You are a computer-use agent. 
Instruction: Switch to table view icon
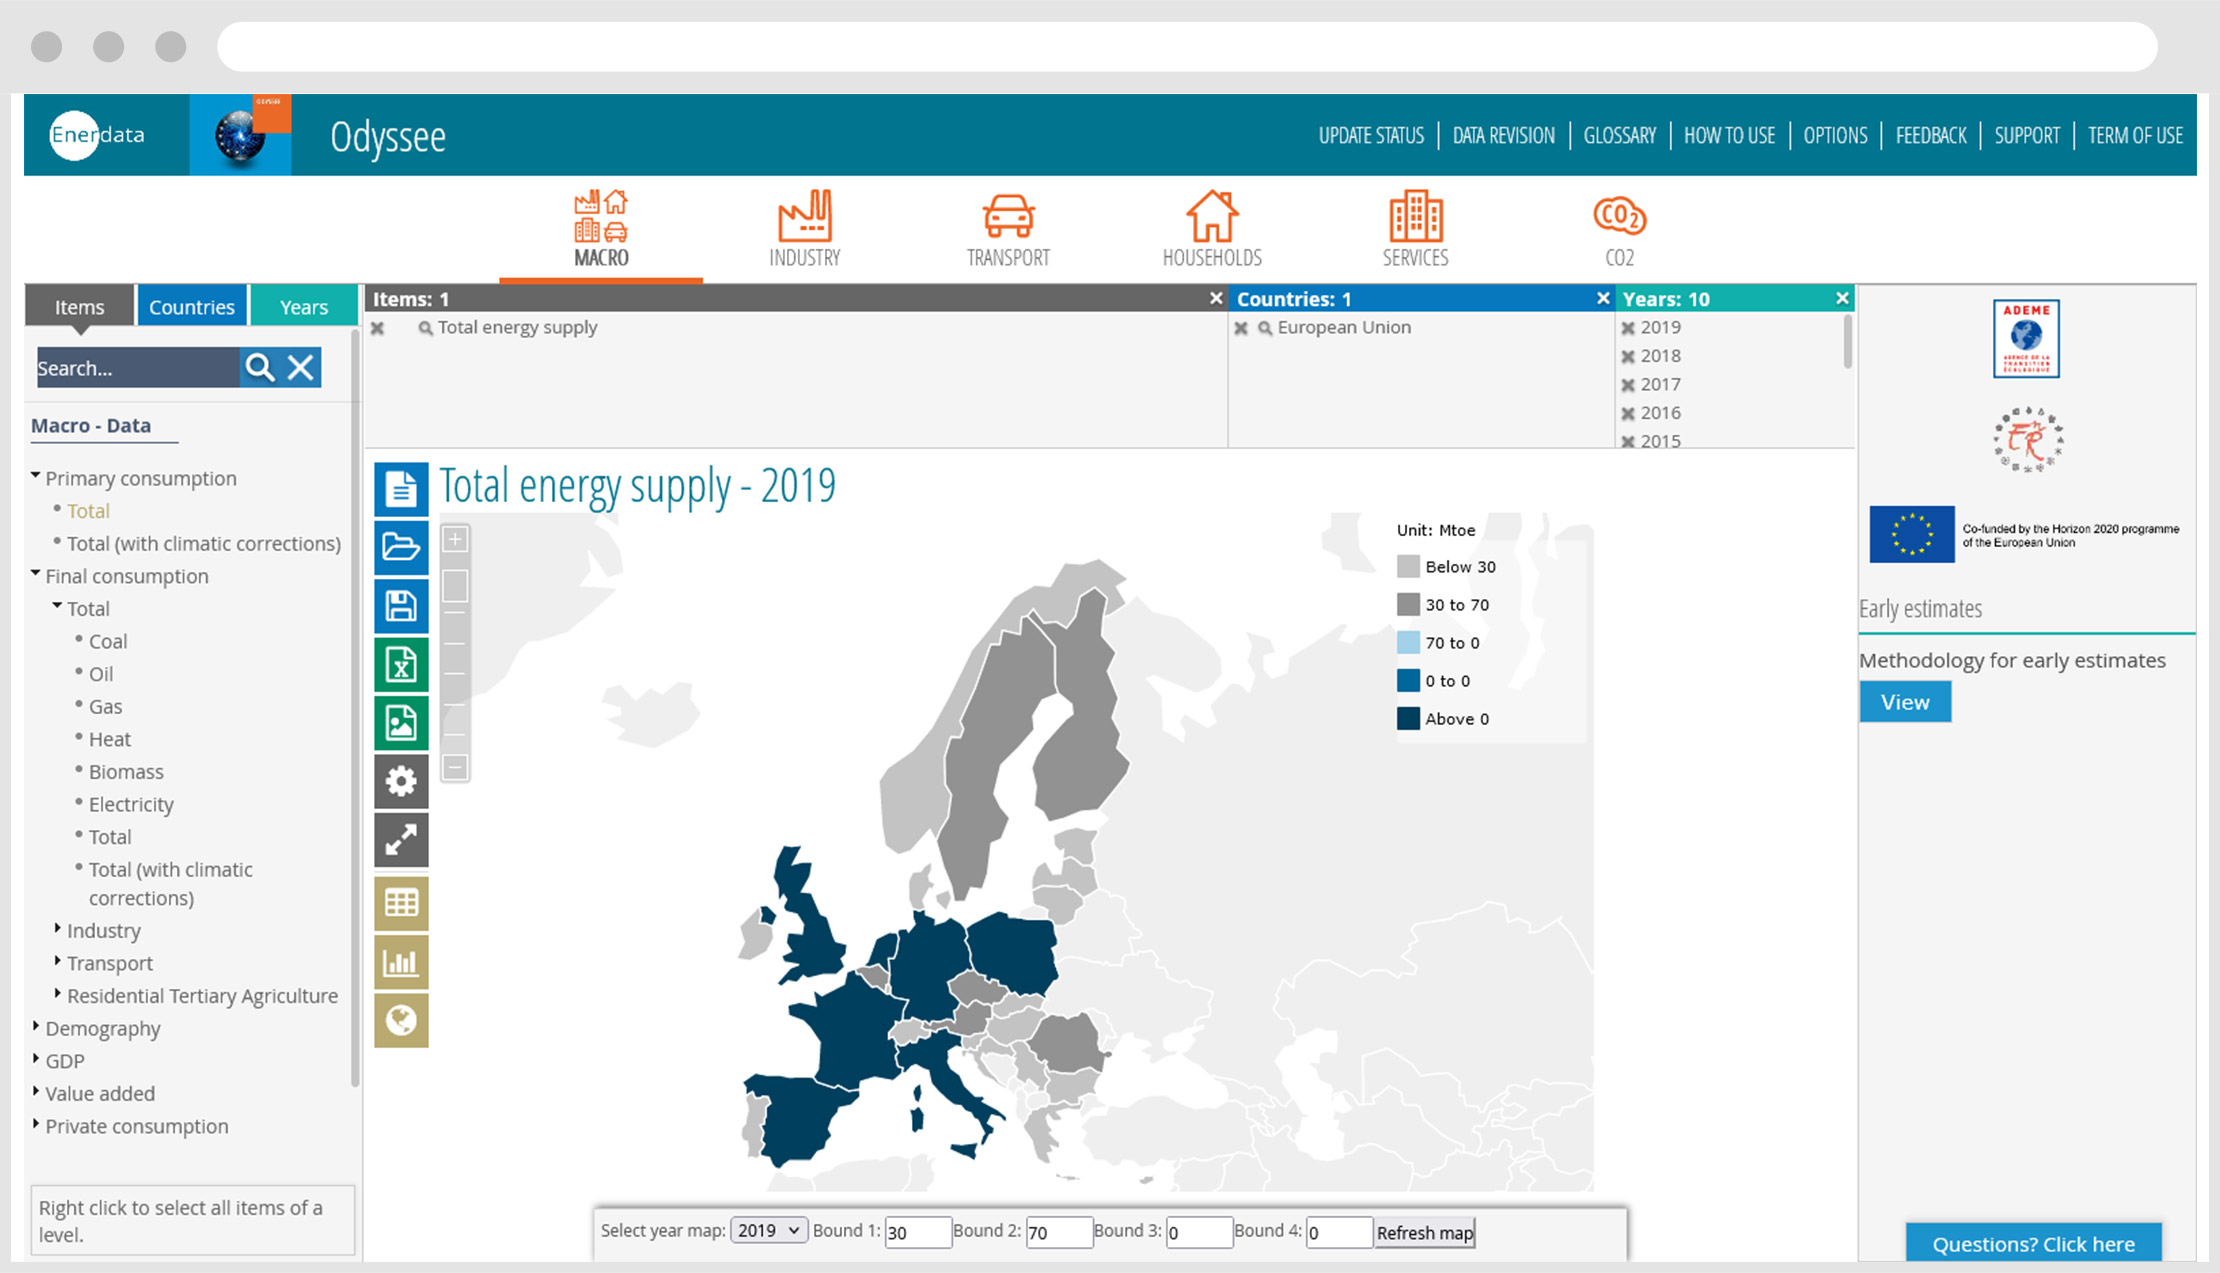(x=401, y=903)
